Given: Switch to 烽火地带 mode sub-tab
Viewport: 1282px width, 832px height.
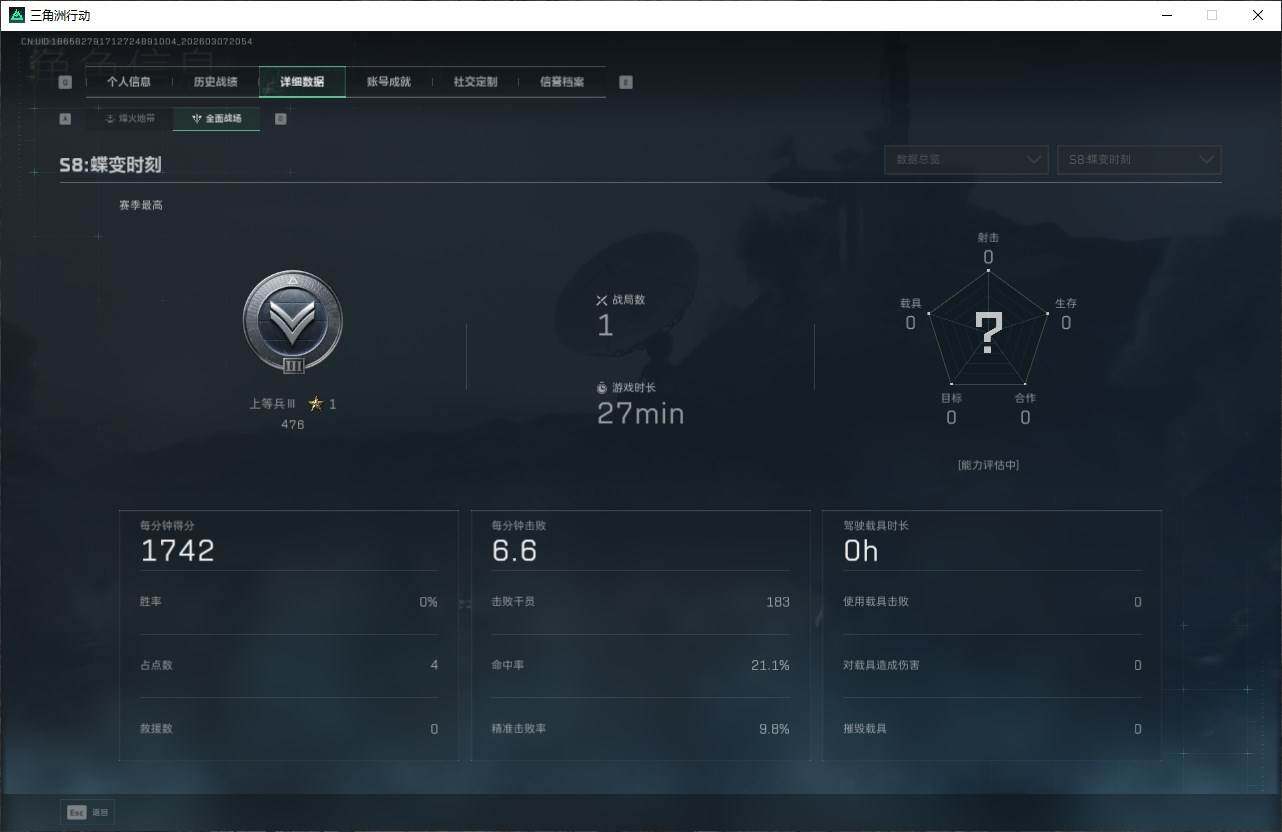Looking at the screenshot, I should pyautogui.click(x=130, y=118).
